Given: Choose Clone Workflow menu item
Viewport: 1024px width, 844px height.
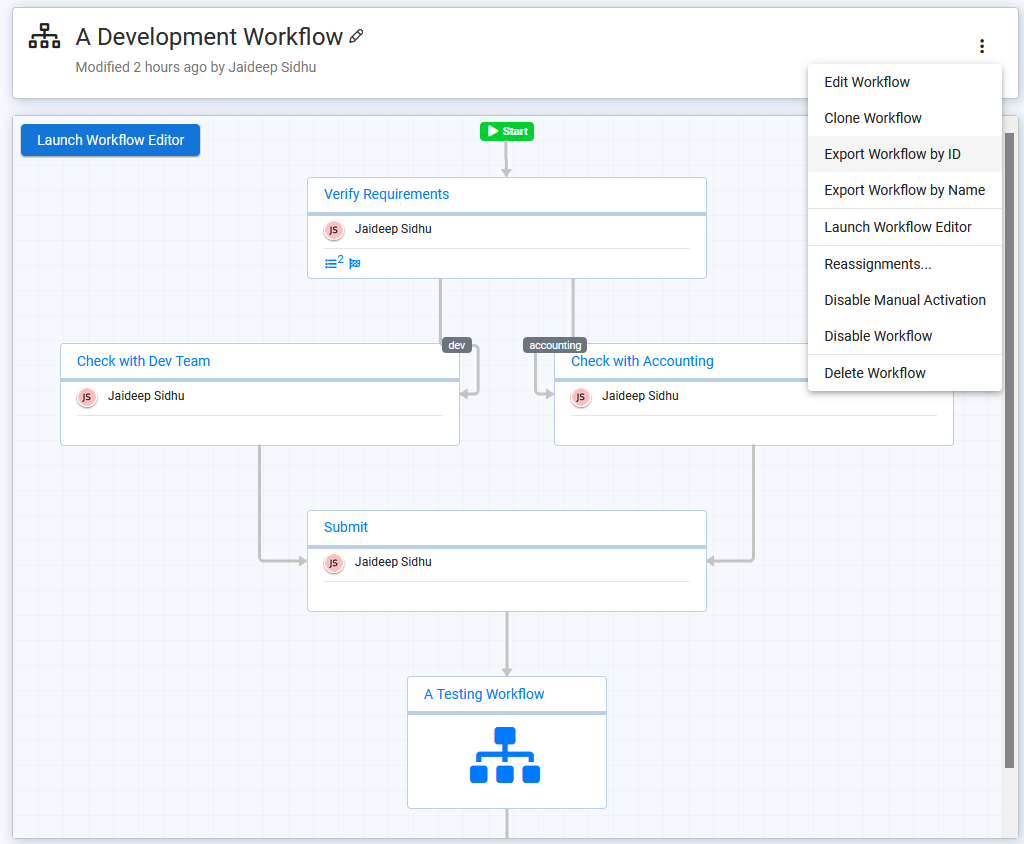Looking at the screenshot, I should 904,118.
